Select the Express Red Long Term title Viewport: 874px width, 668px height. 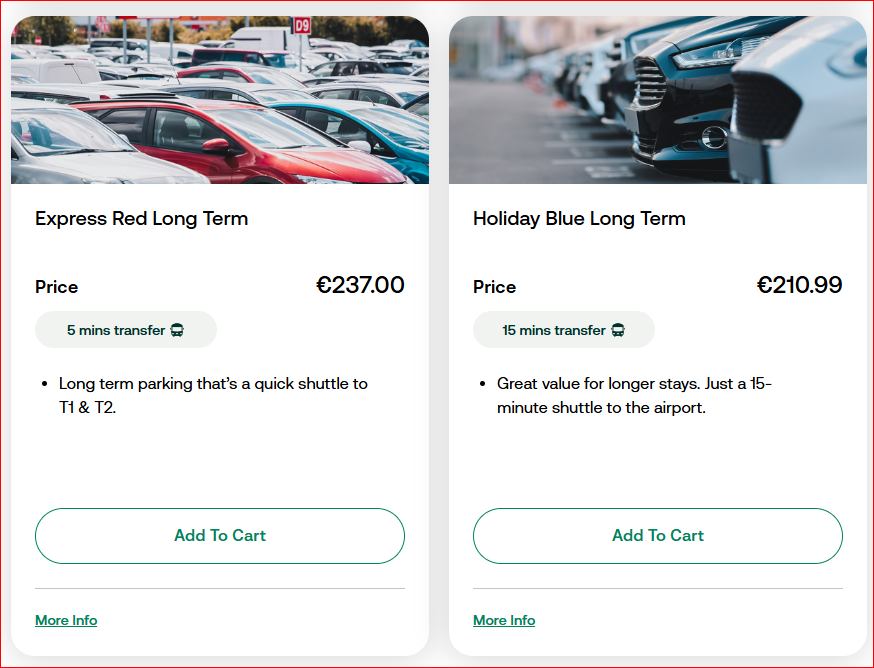pyautogui.click(x=141, y=218)
